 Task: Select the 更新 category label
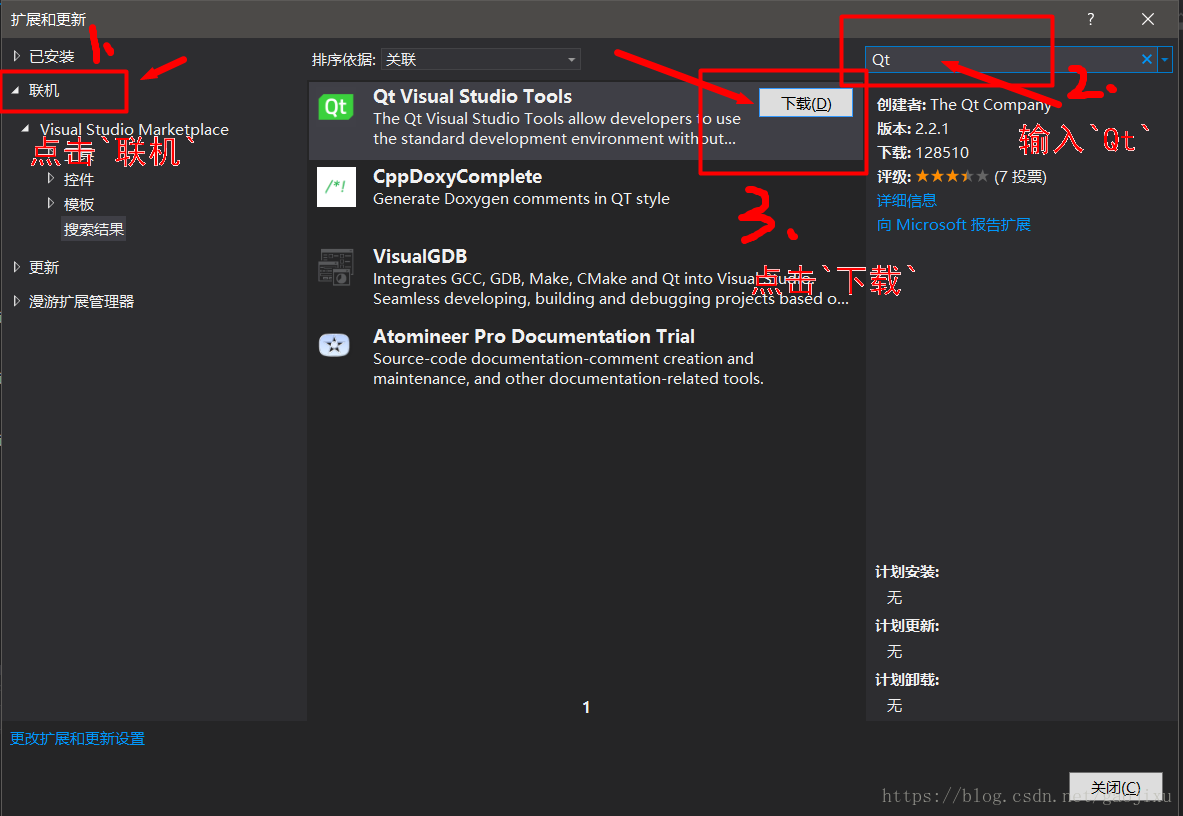coord(44,268)
